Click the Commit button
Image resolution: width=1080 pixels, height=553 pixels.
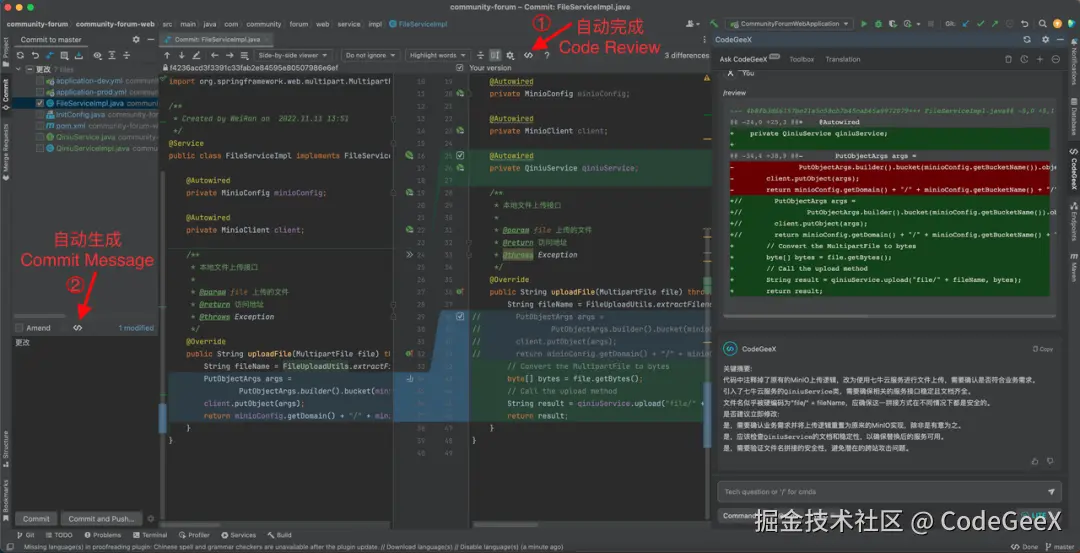click(x=36, y=519)
